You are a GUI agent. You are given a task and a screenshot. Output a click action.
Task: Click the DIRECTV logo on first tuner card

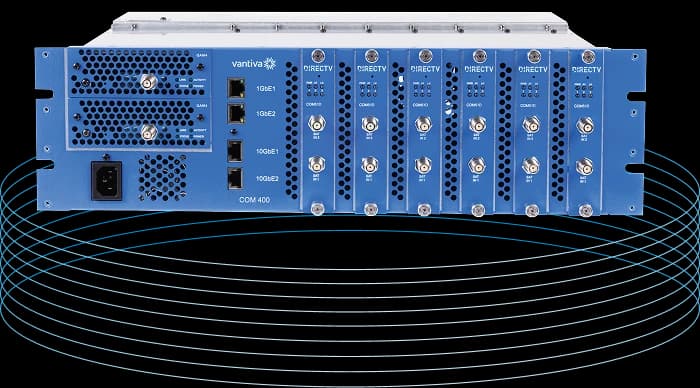tap(318, 69)
